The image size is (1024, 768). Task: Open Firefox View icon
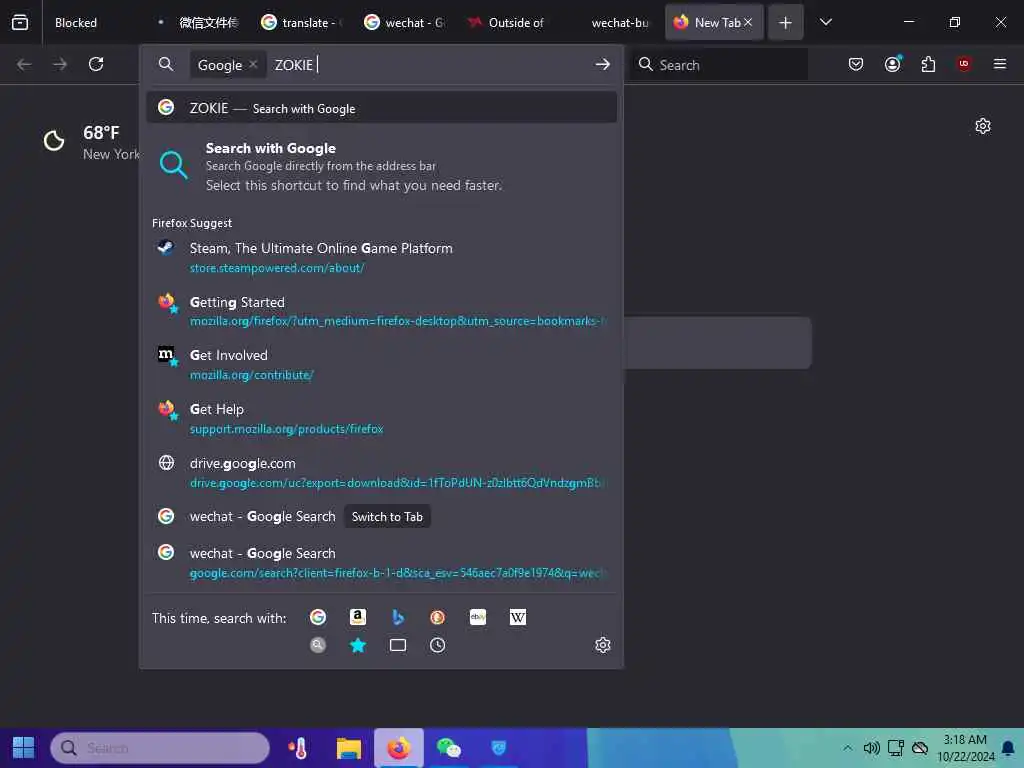pos(20,22)
